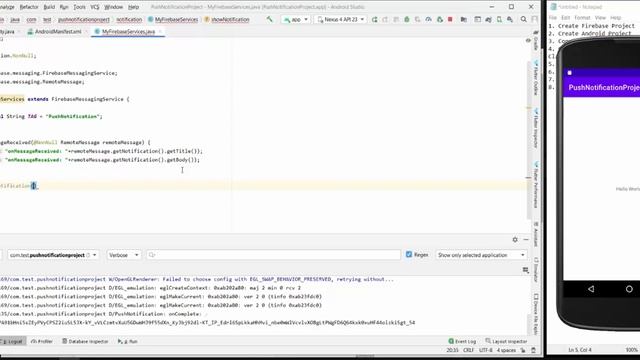Click the Attach Debugger to process icon
This screenshot has width=640, height=360.
pyautogui.click(x=440, y=19)
